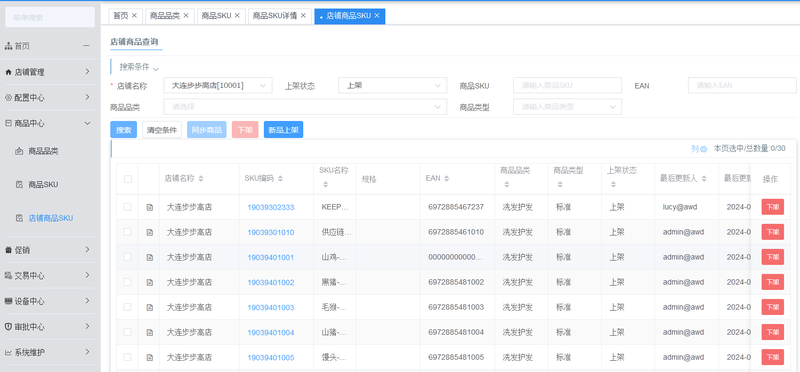Open document icon in row 19039401003
This screenshot has width=800, height=372.
point(149,307)
